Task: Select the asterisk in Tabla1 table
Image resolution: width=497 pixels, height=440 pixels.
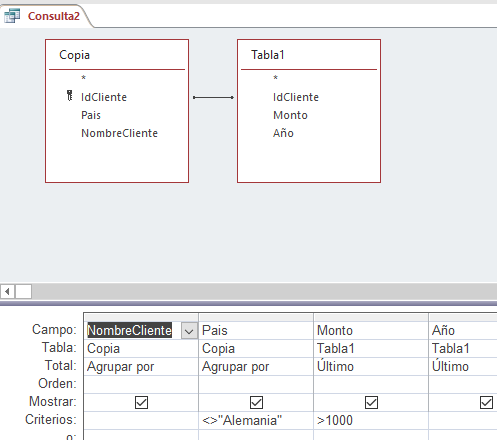Action: (275, 78)
